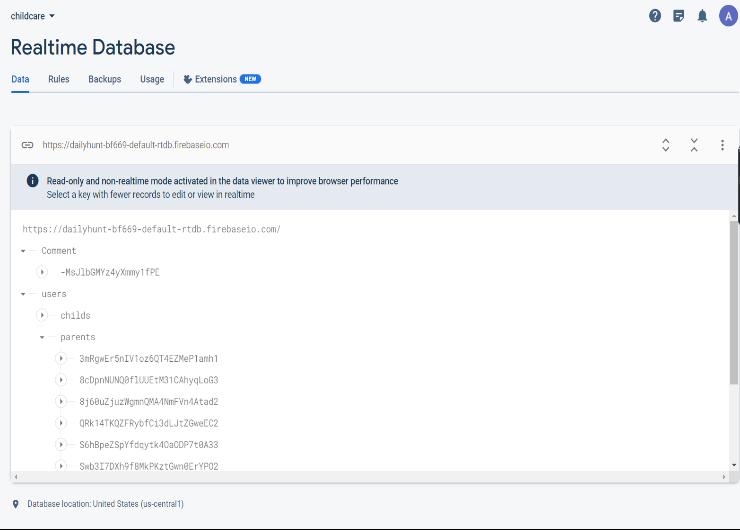Switch to the Backups tab
Image resolution: width=740 pixels, height=530 pixels.
(x=105, y=79)
